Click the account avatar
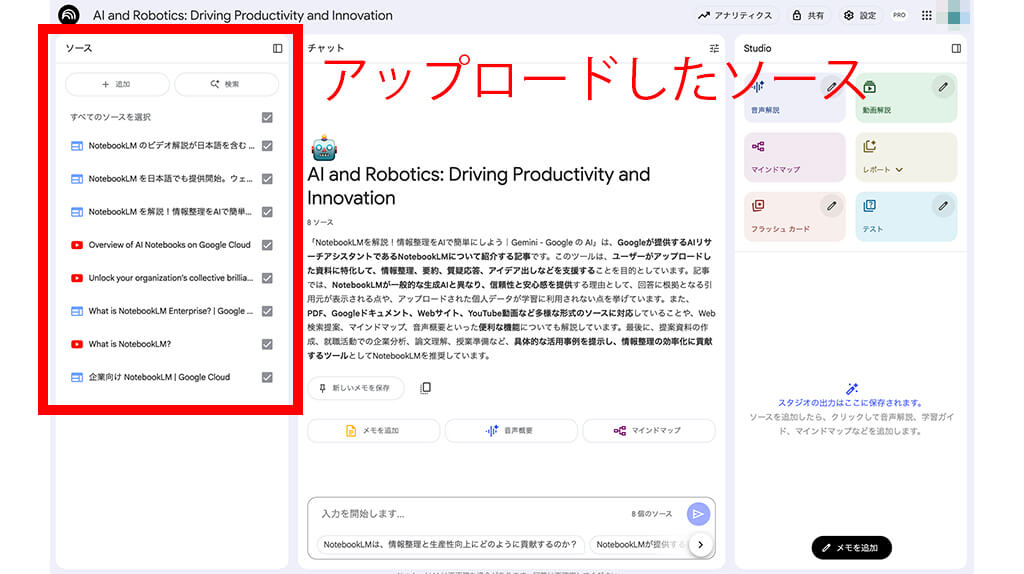This screenshot has width=1024, height=574. point(955,14)
